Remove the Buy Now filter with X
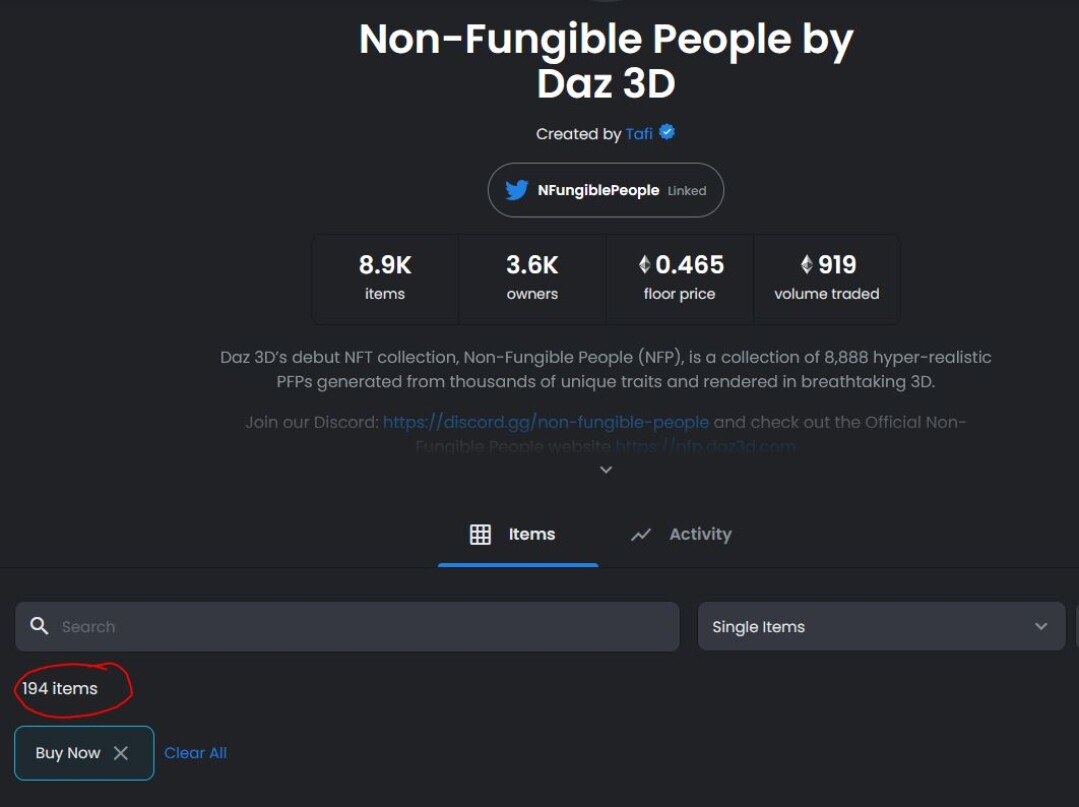1079x807 pixels. click(121, 753)
